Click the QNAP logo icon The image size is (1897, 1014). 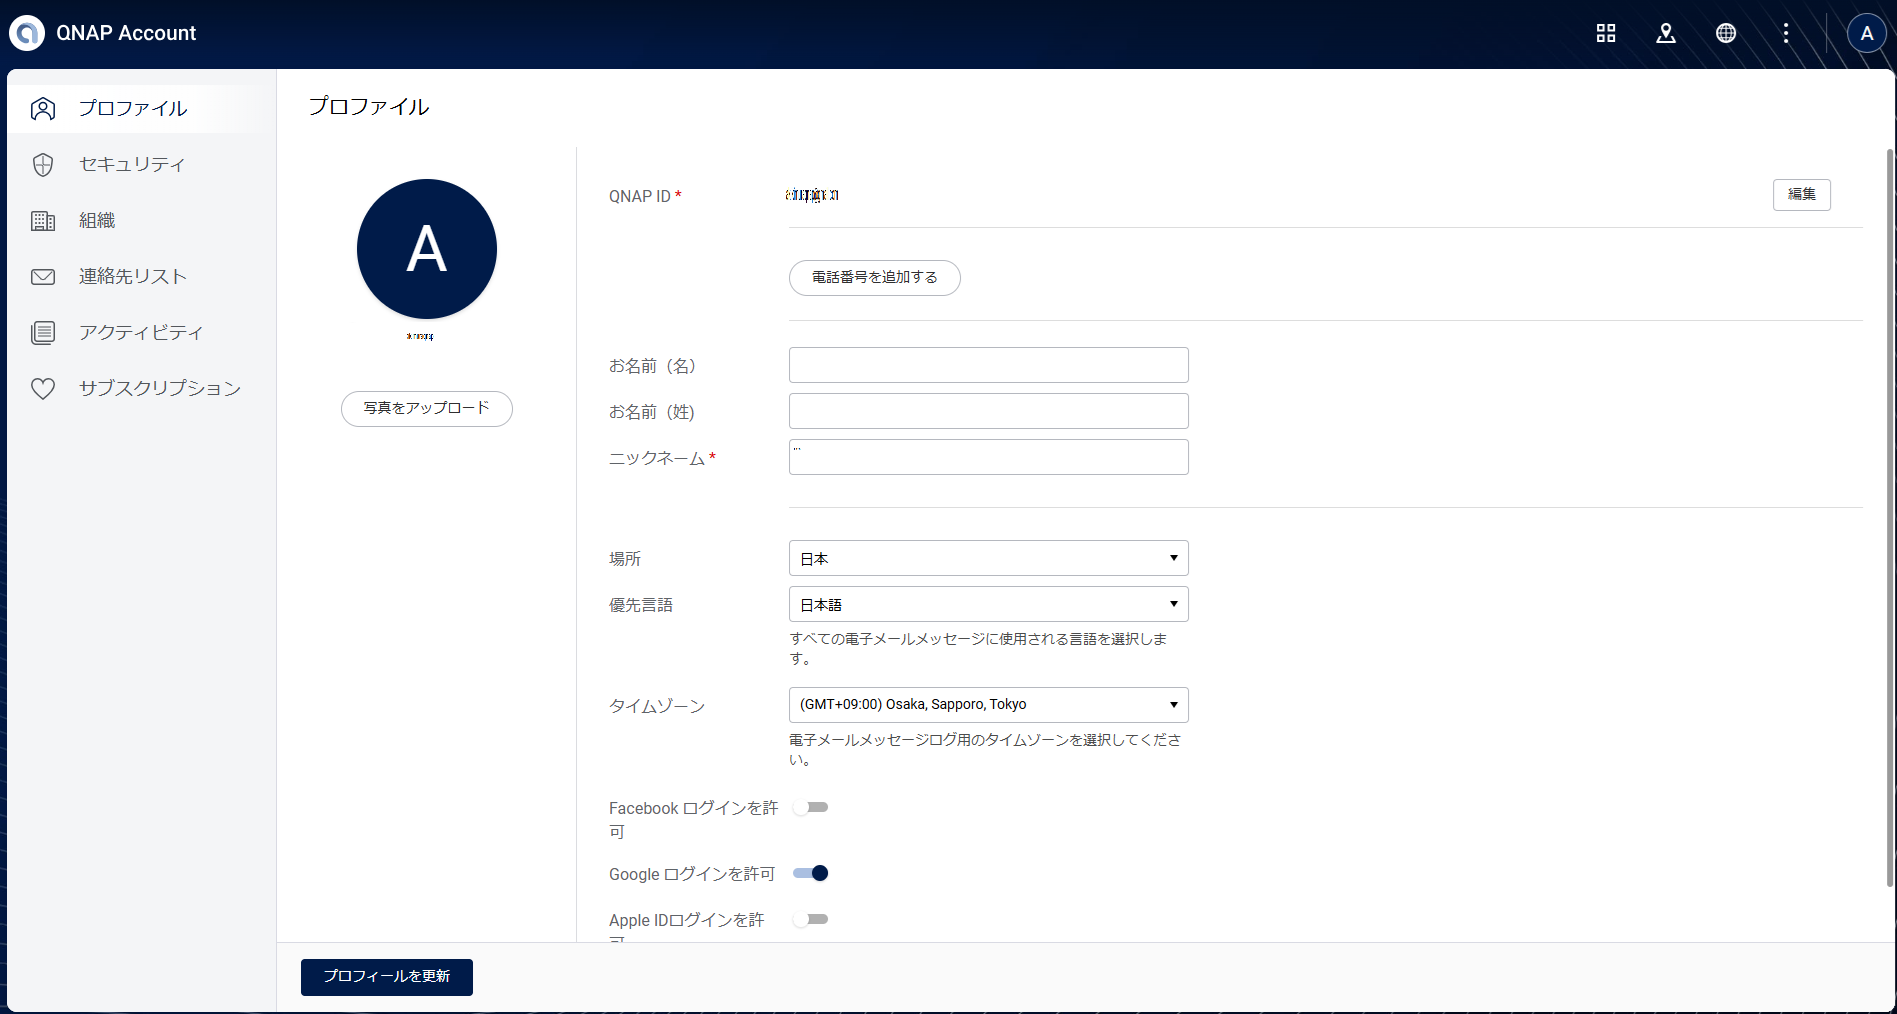pyautogui.click(x=27, y=33)
